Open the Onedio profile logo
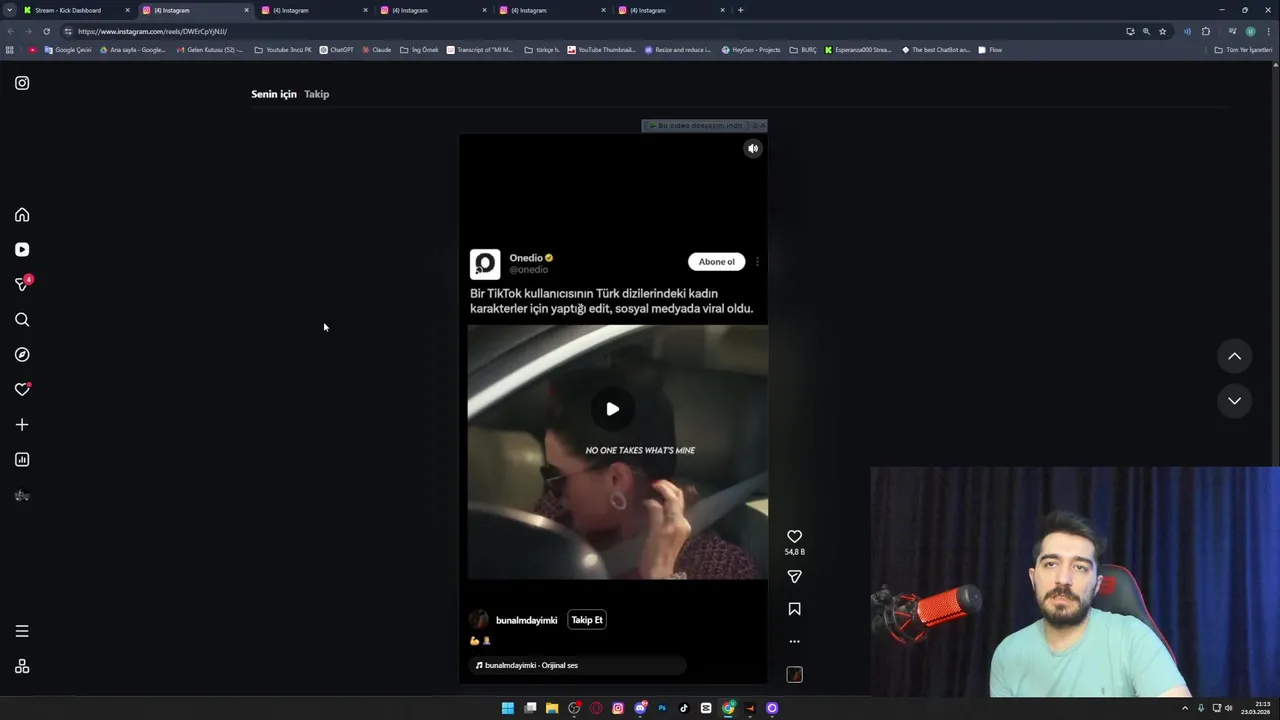 click(485, 264)
